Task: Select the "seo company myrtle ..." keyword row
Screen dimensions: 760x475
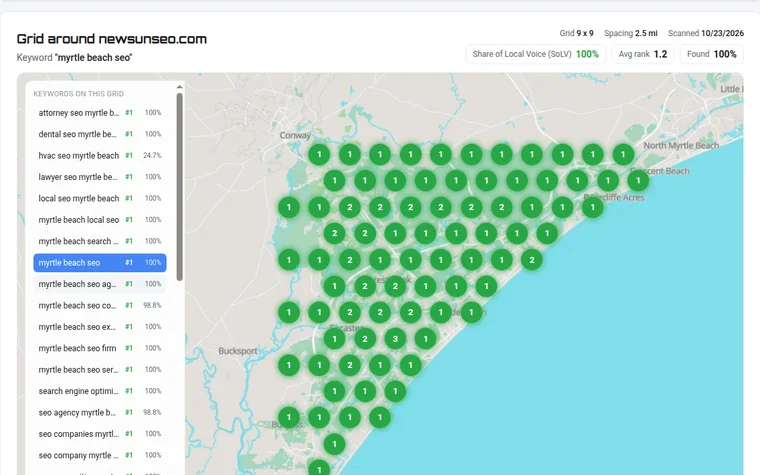Action: point(100,455)
